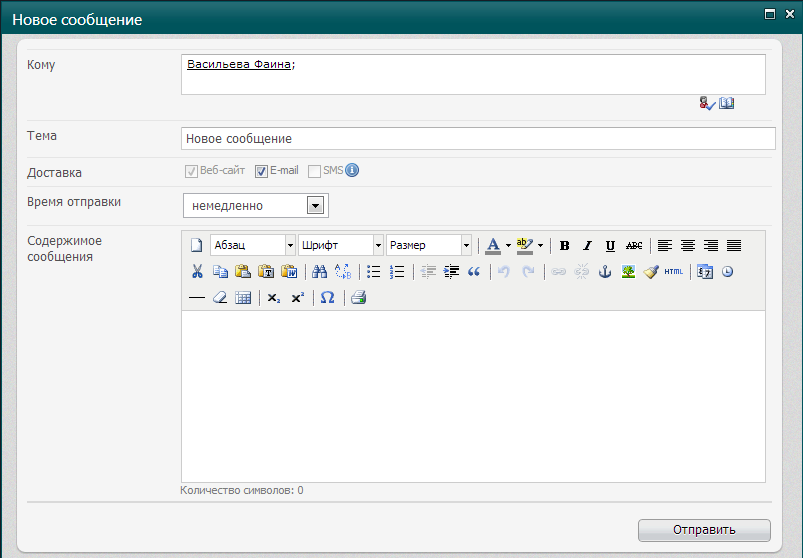
Task: Click the new document icon in the editor
Action: pos(197,245)
